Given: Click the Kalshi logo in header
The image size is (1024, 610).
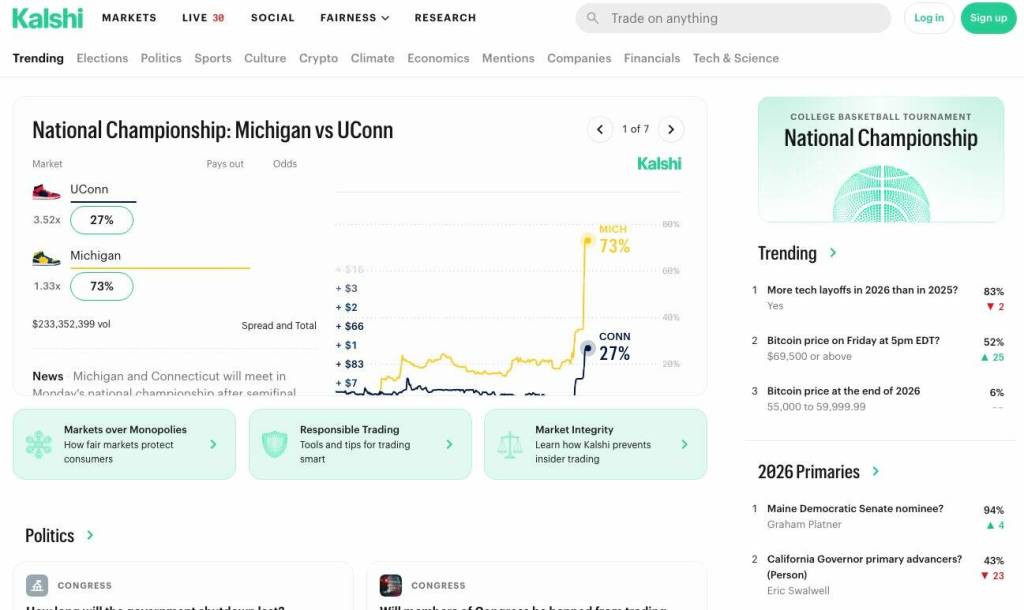Looking at the screenshot, I should [x=47, y=17].
